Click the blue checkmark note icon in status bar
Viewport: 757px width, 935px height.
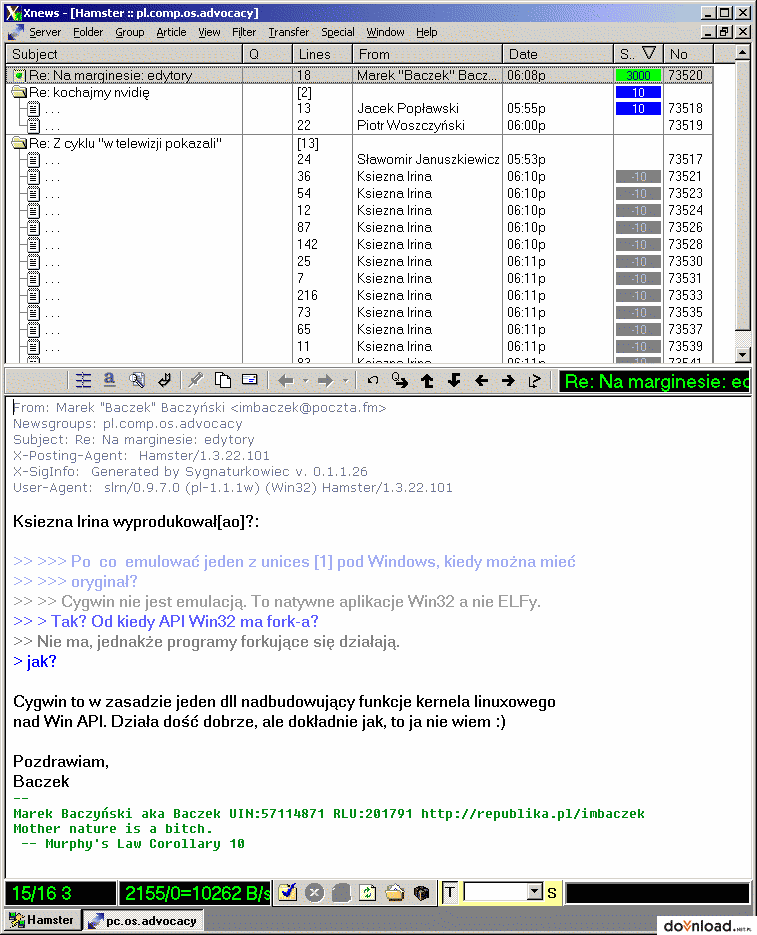pyautogui.click(x=288, y=893)
